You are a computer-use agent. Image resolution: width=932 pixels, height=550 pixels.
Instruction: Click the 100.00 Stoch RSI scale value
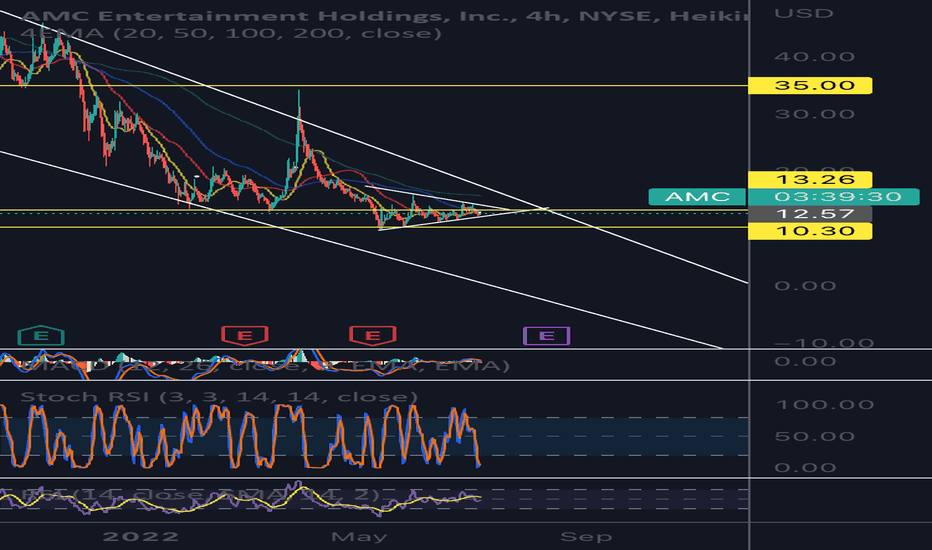click(824, 405)
